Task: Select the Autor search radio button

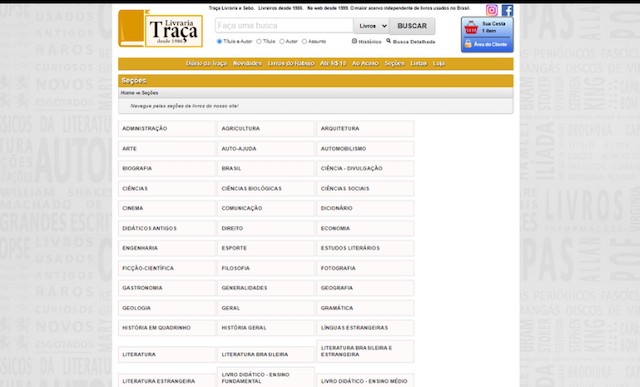Action: pos(282,41)
